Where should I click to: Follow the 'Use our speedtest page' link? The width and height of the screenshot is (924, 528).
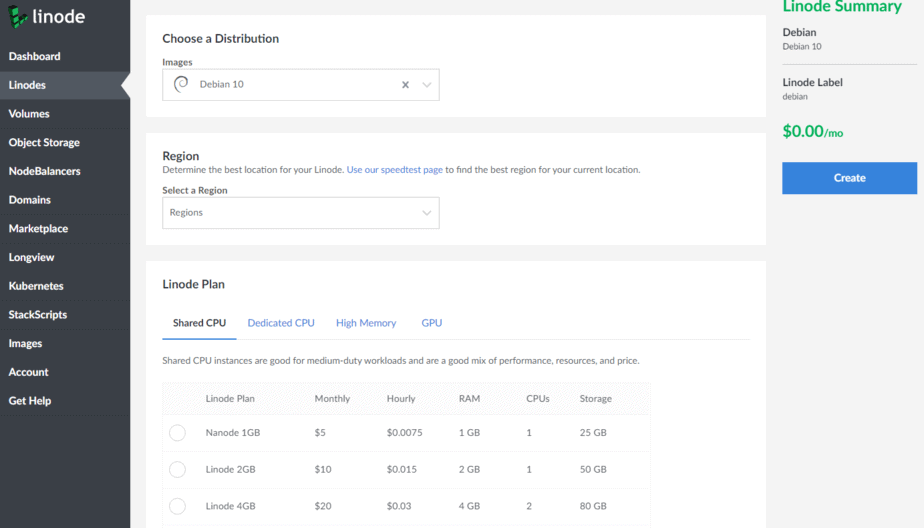click(394, 170)
